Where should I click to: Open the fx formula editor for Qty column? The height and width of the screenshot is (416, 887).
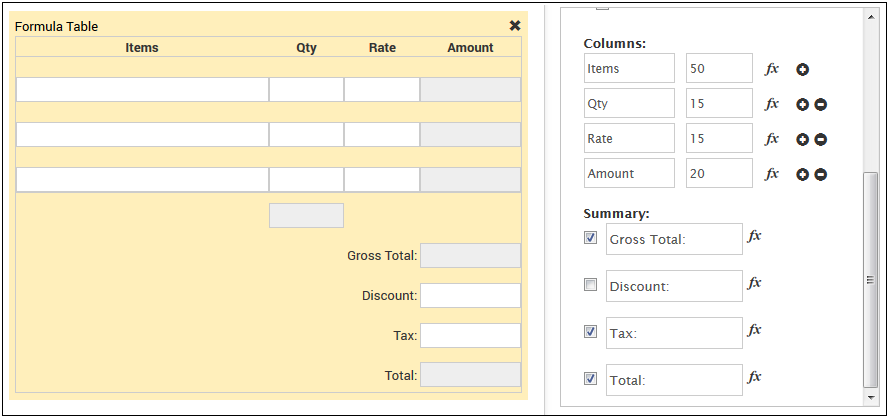click(x=771, y=104)
